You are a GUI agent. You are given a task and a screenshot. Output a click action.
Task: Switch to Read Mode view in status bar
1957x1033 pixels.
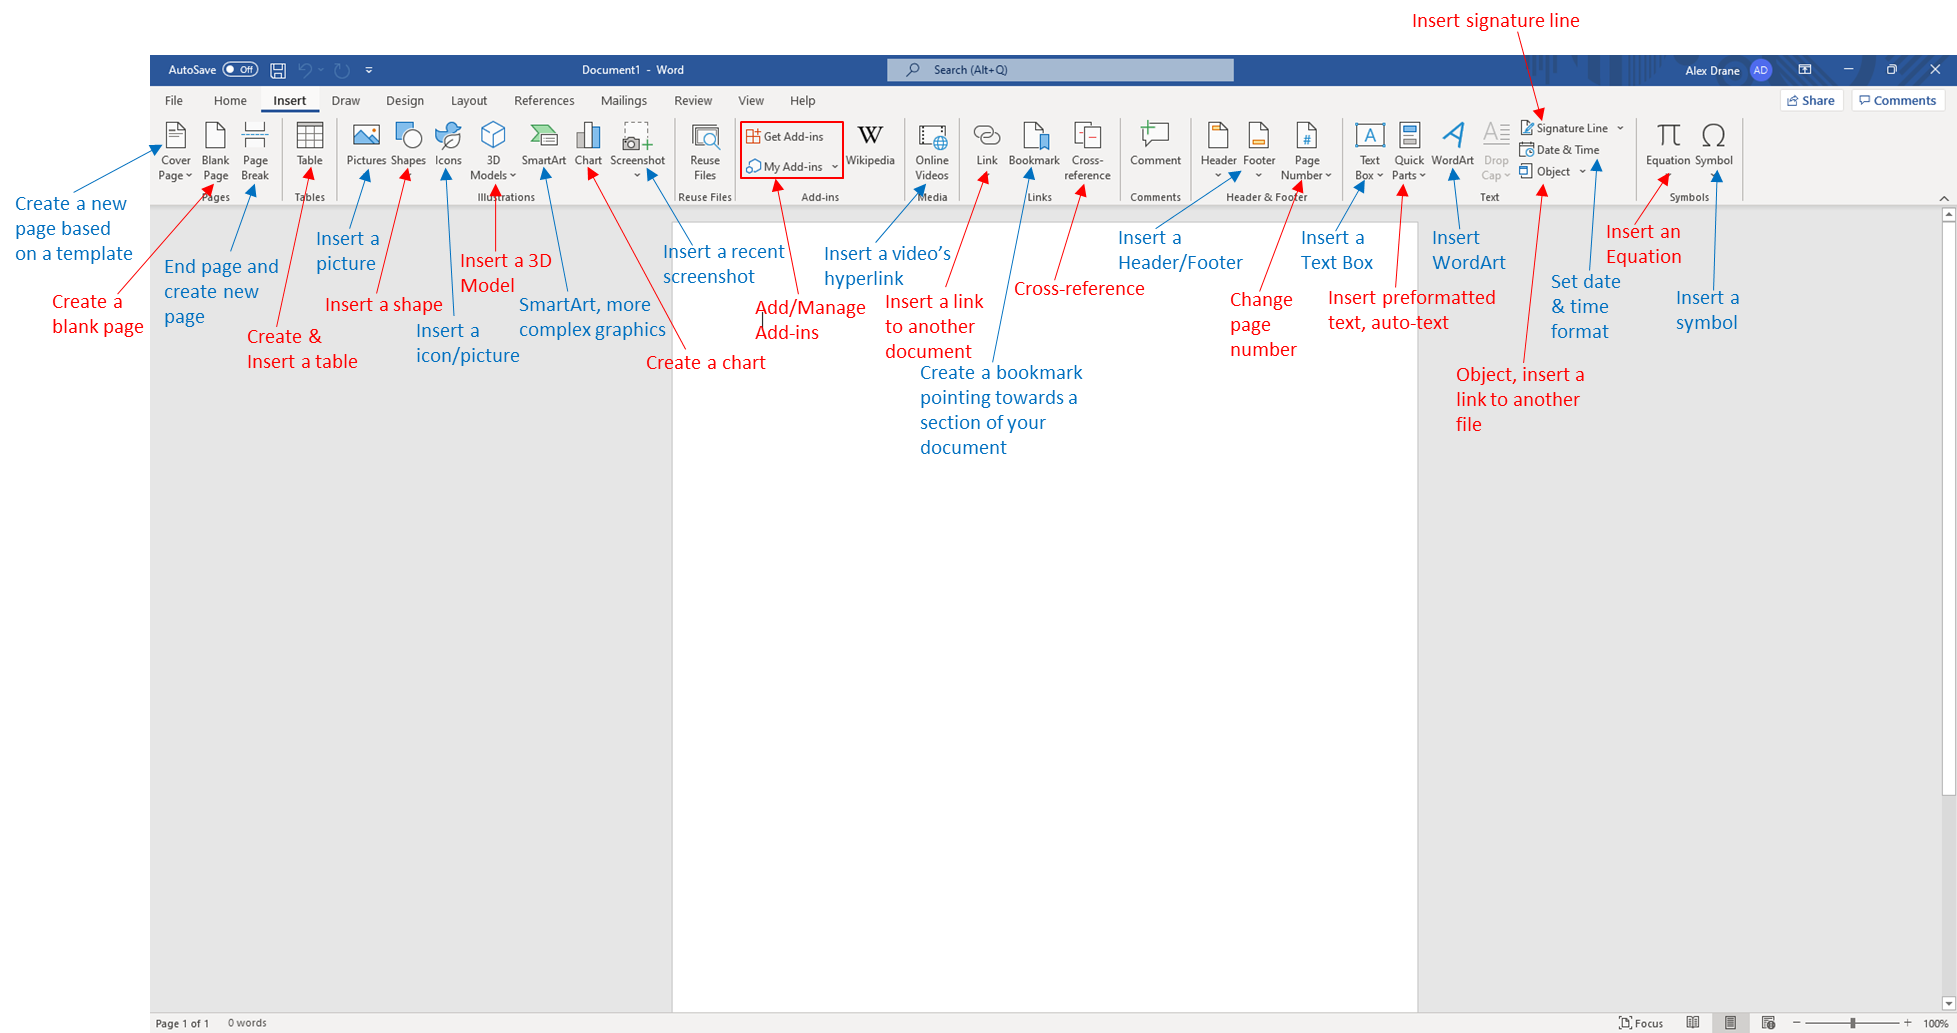point(1693,1022)
